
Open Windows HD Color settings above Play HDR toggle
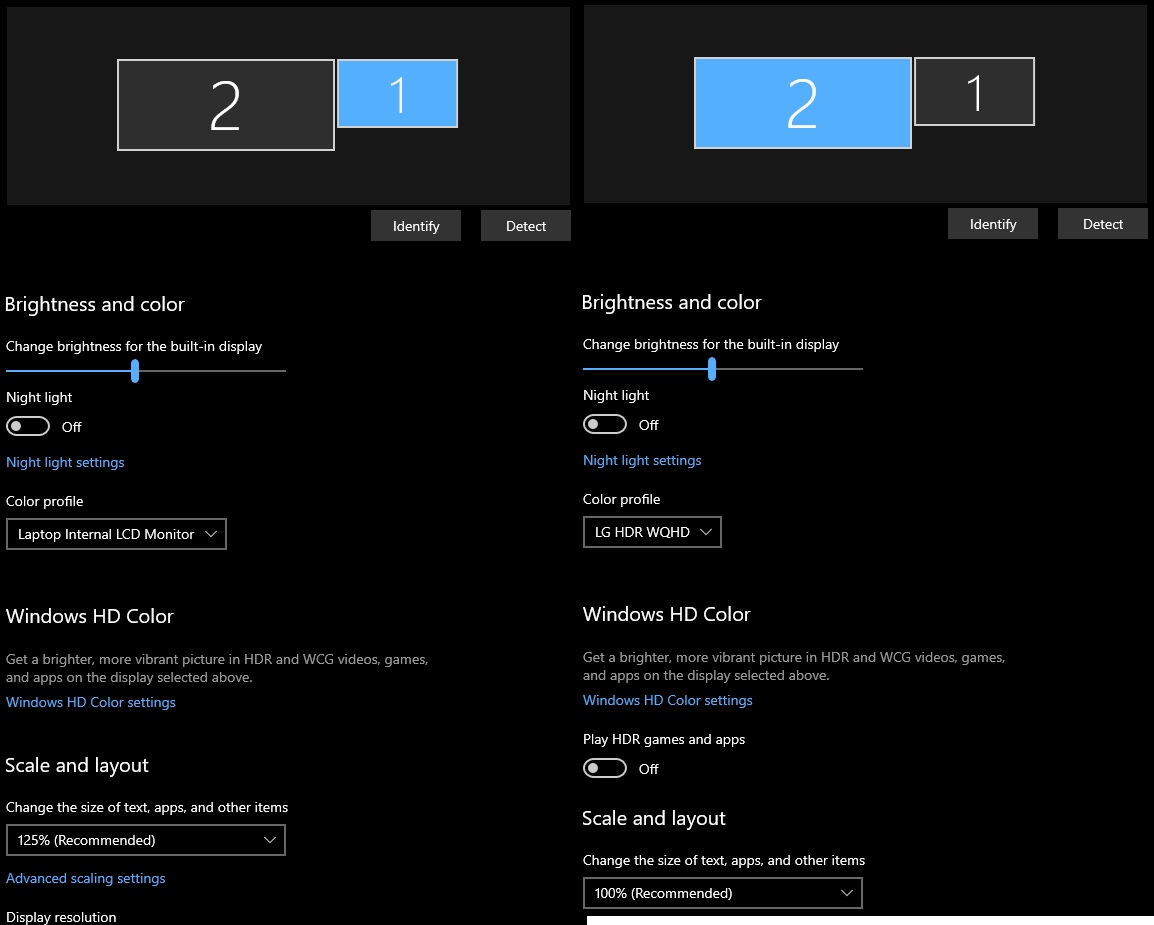coord(668,700)
